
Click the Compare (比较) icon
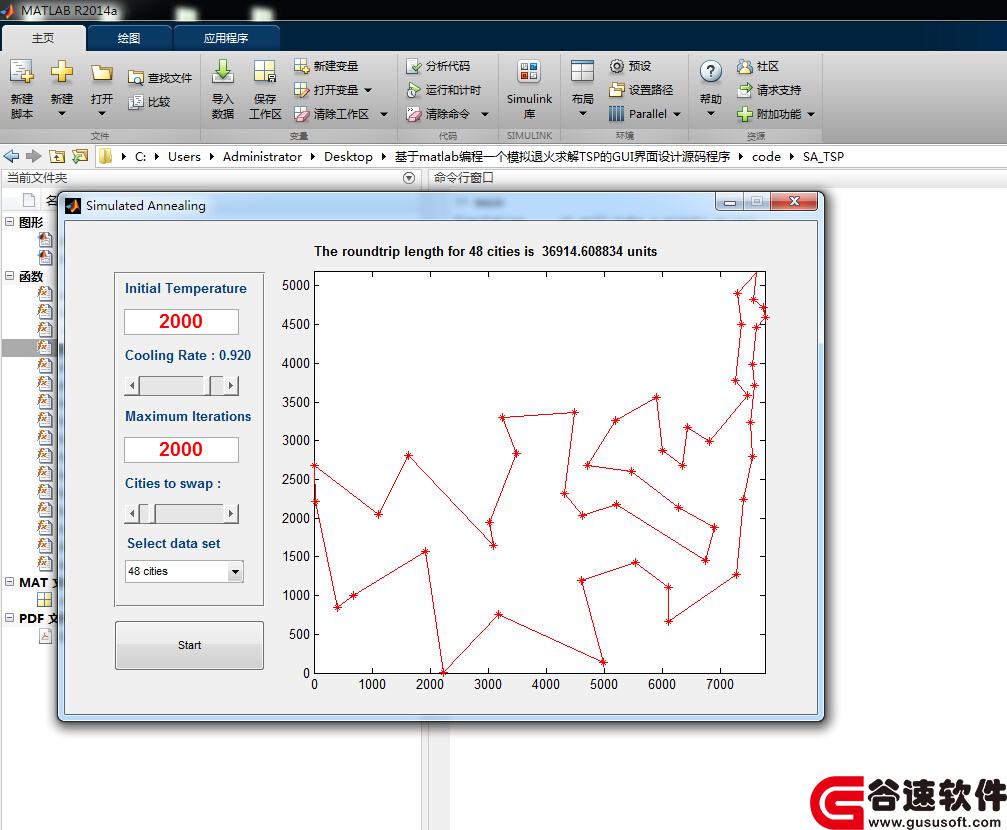(x=136, y=102)
